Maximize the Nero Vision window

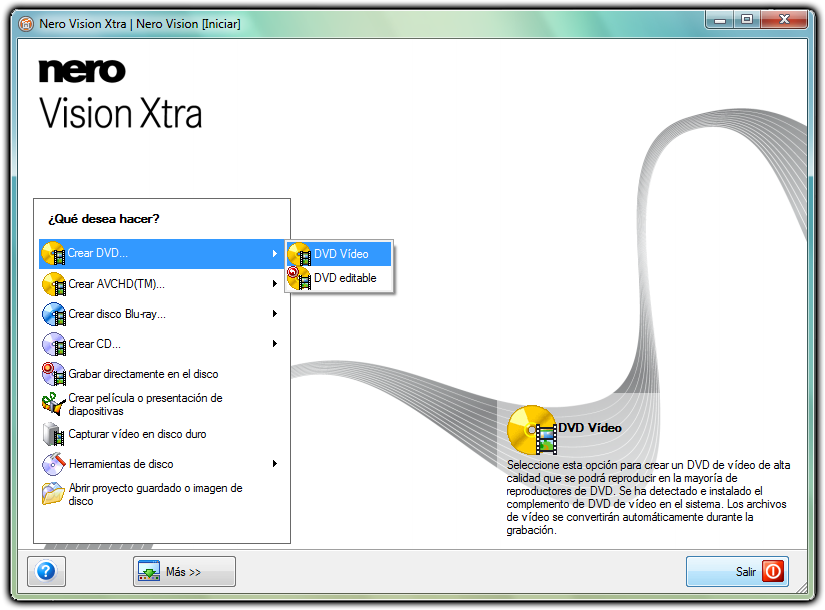(747, 20)
